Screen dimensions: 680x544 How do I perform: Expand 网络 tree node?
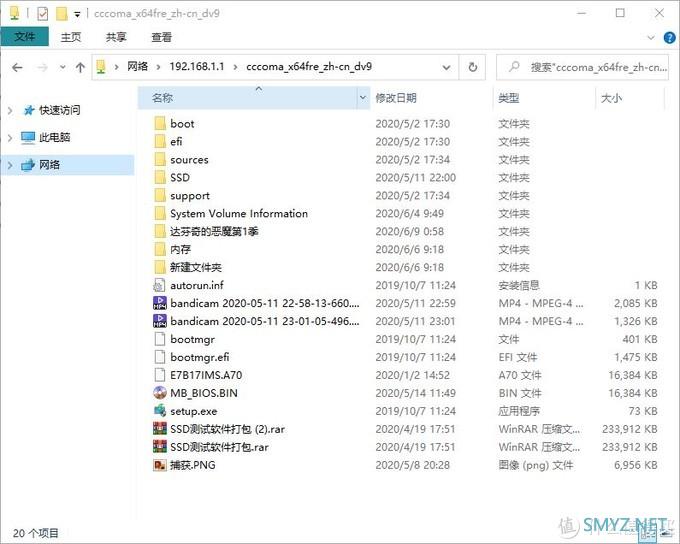pyautogui.click(x=10, y=165)
